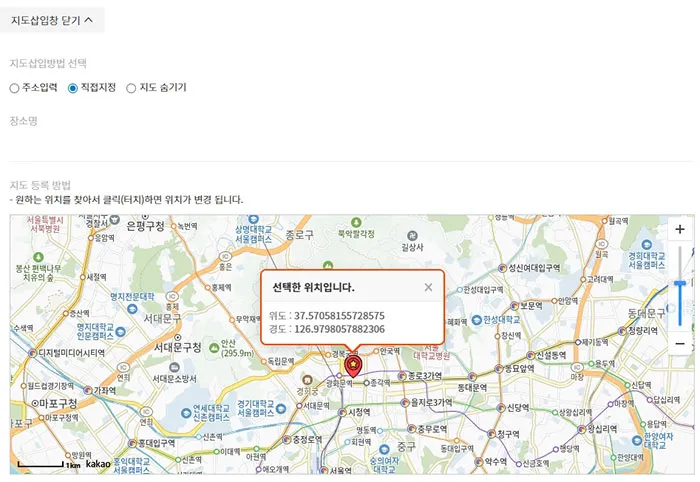Screen dimensions: 700x482
Task: Click the 경도 126.9798057882306 value
Action: 339,329
